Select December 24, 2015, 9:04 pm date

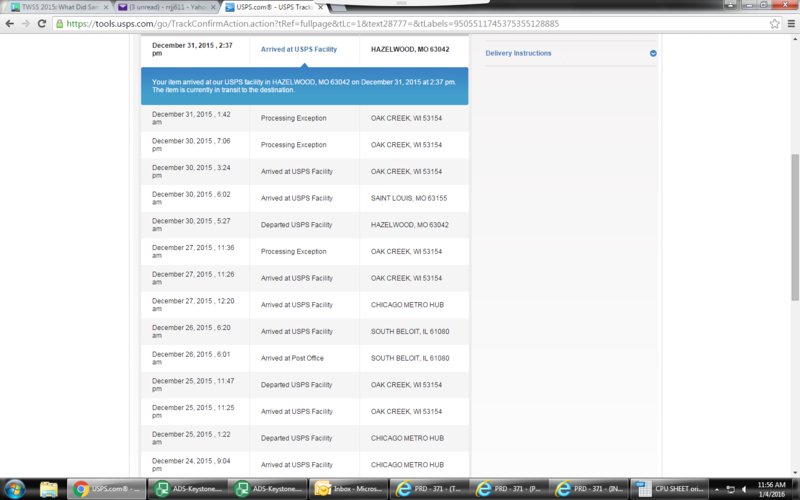click(x=191, y=465)
